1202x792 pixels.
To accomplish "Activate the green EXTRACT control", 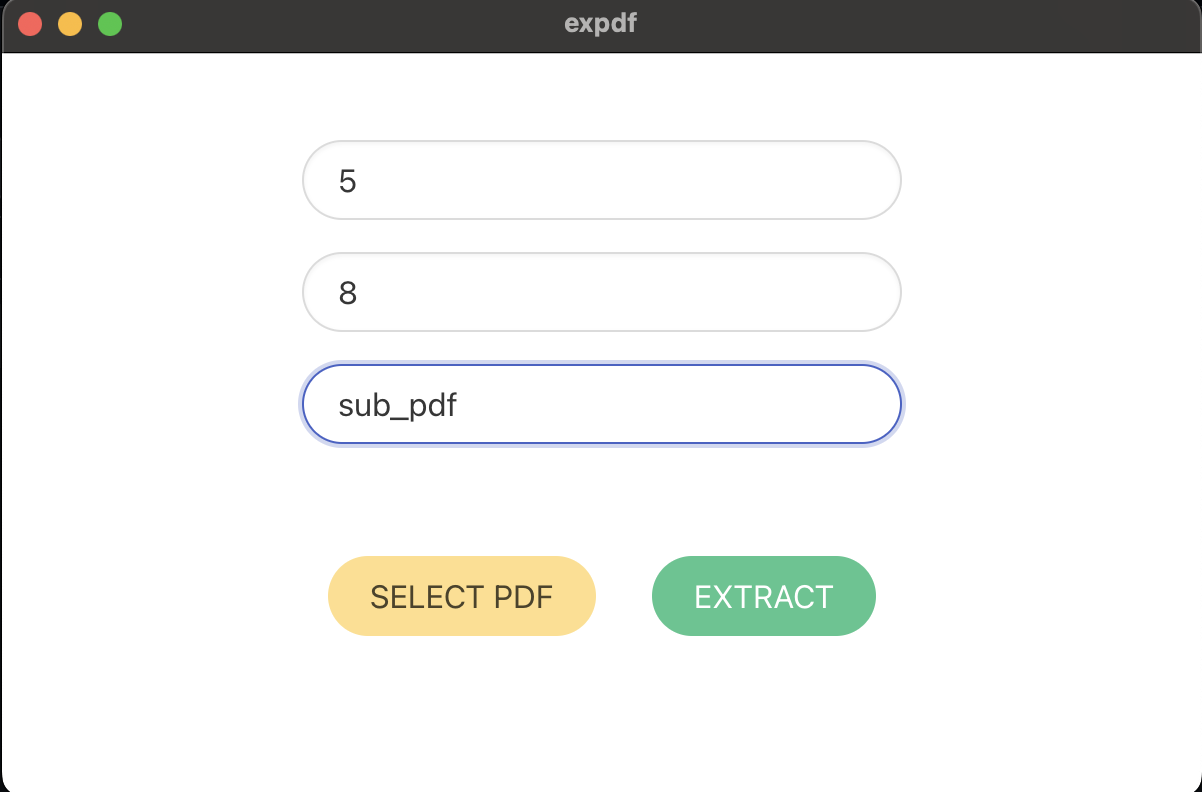I will point(763,596).
